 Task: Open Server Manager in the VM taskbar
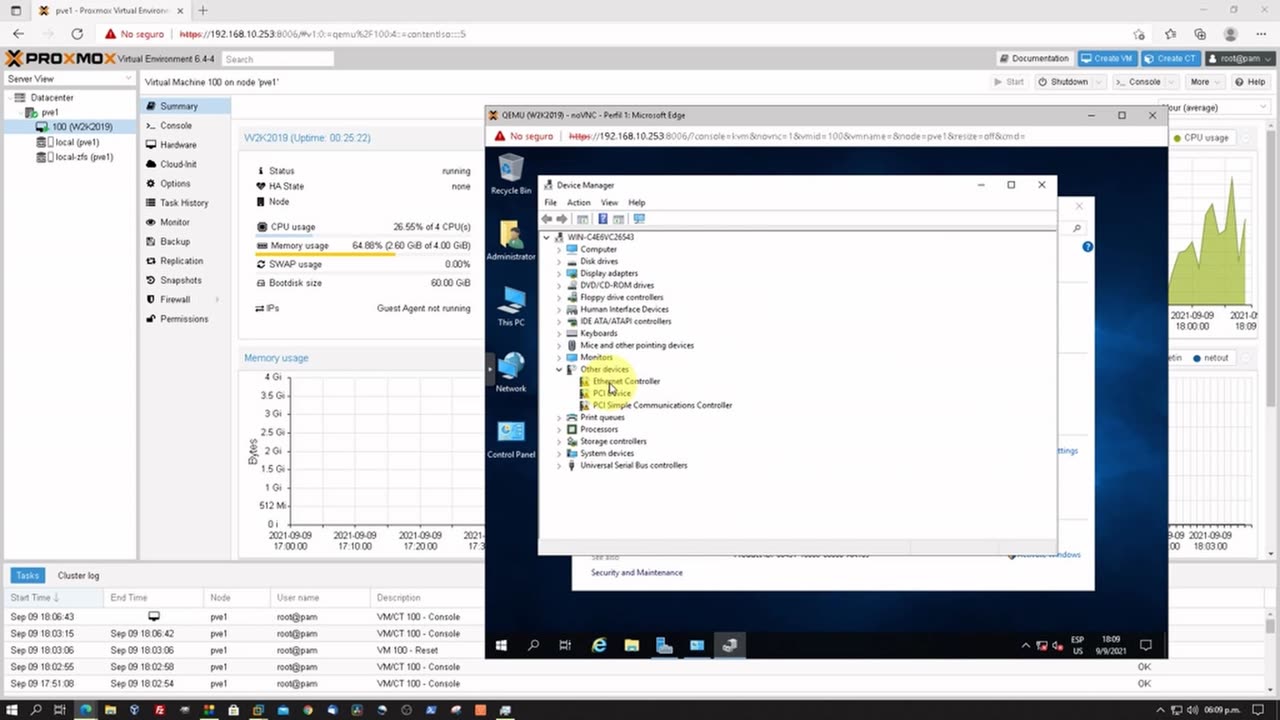click(x=664, y=646)
